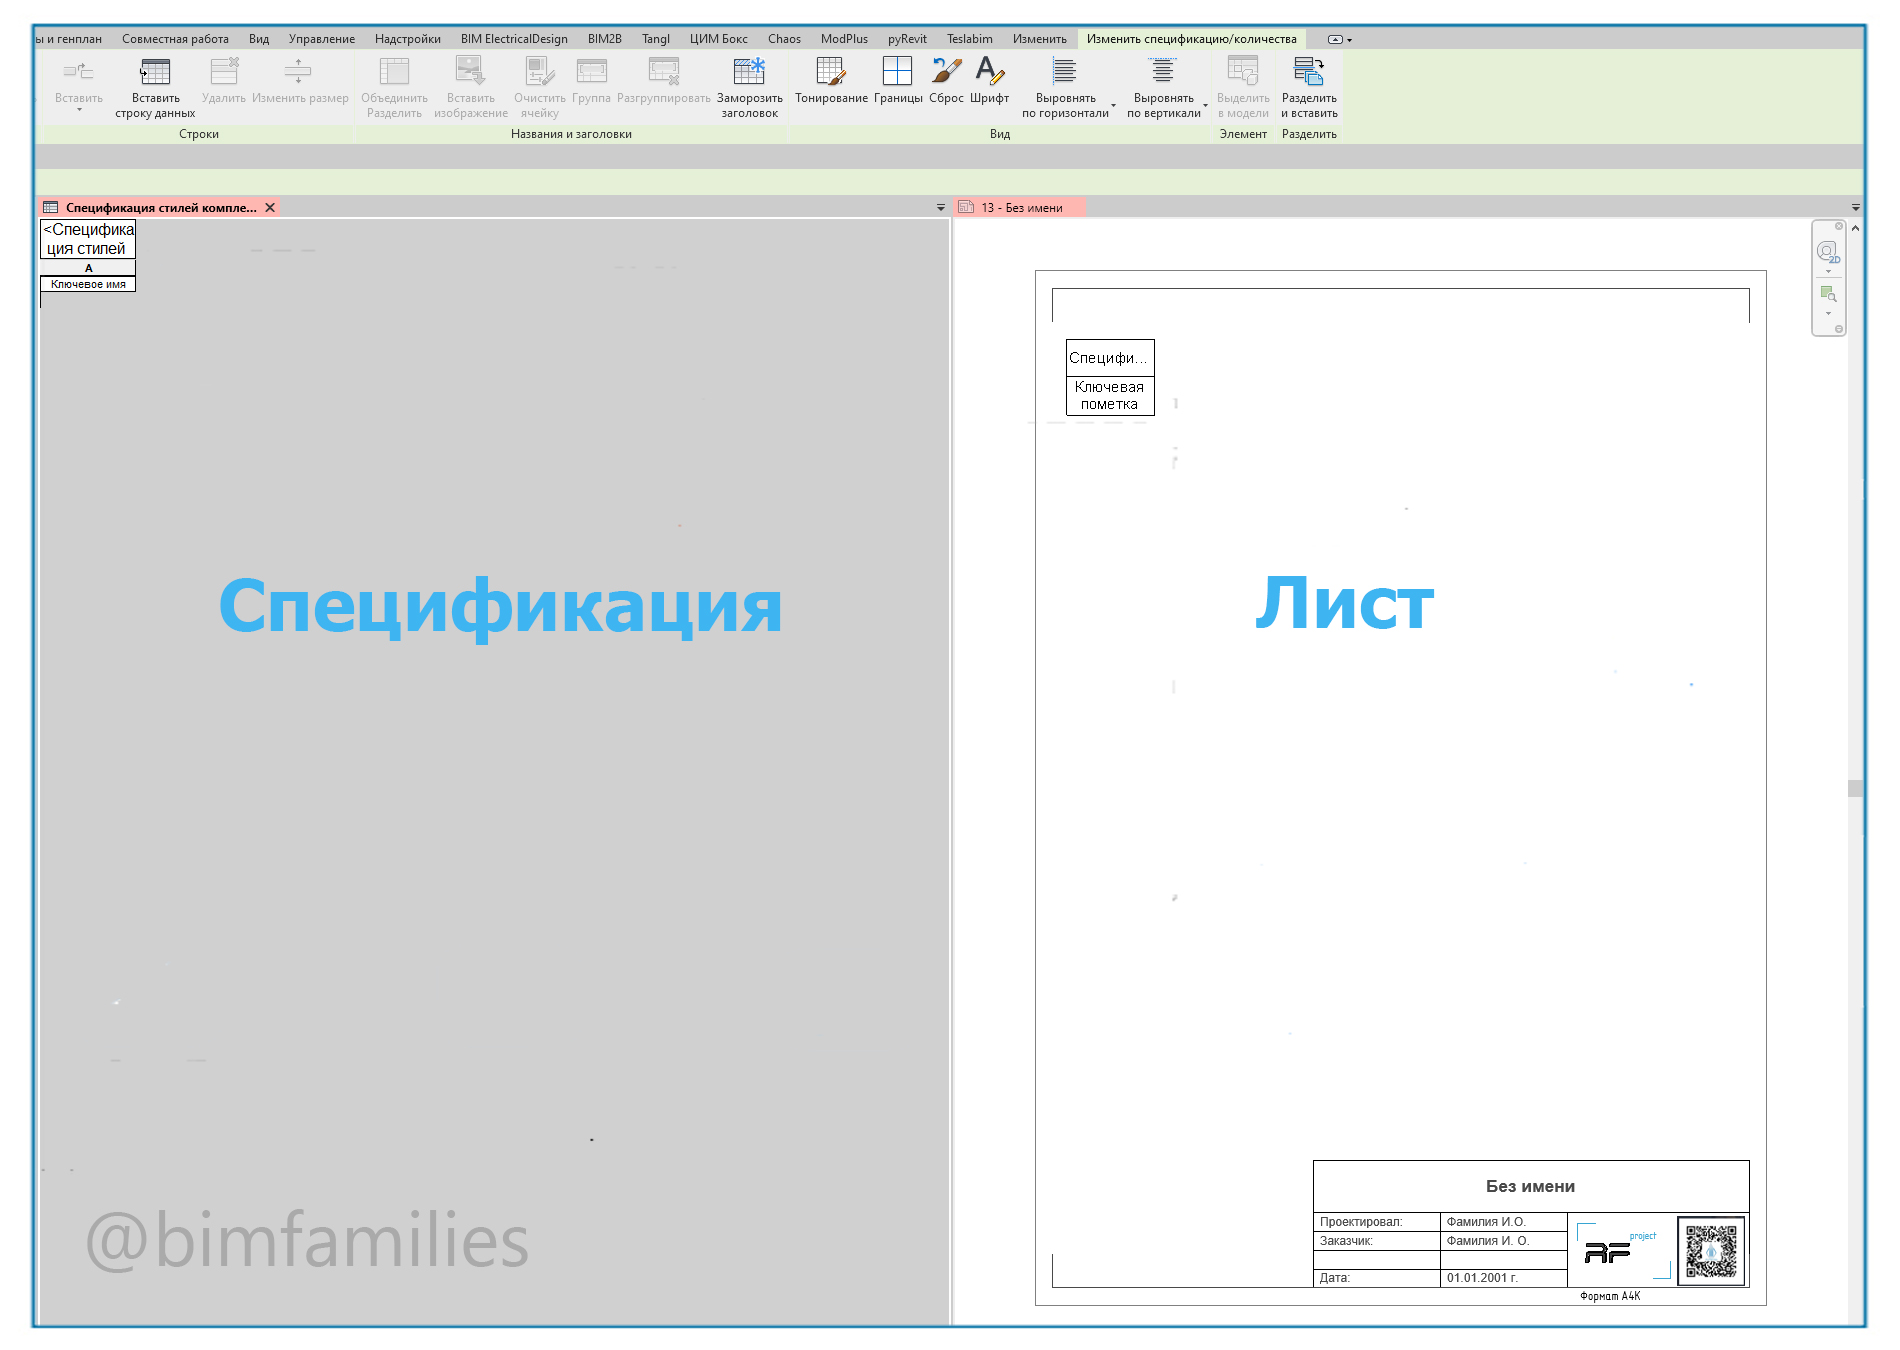Switch to the Изменить ribbon tab

[x=1039, y=39]
